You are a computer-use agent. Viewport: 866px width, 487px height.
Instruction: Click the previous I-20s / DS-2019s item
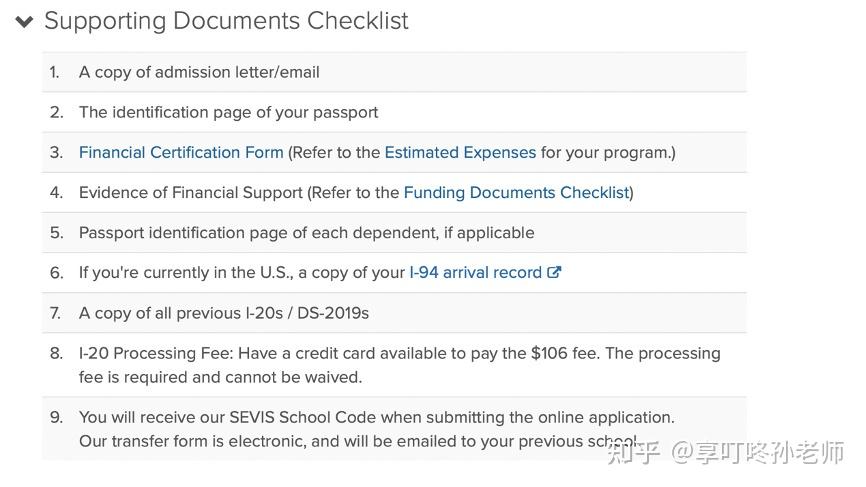pyautogui.click(x=223, y=313)
